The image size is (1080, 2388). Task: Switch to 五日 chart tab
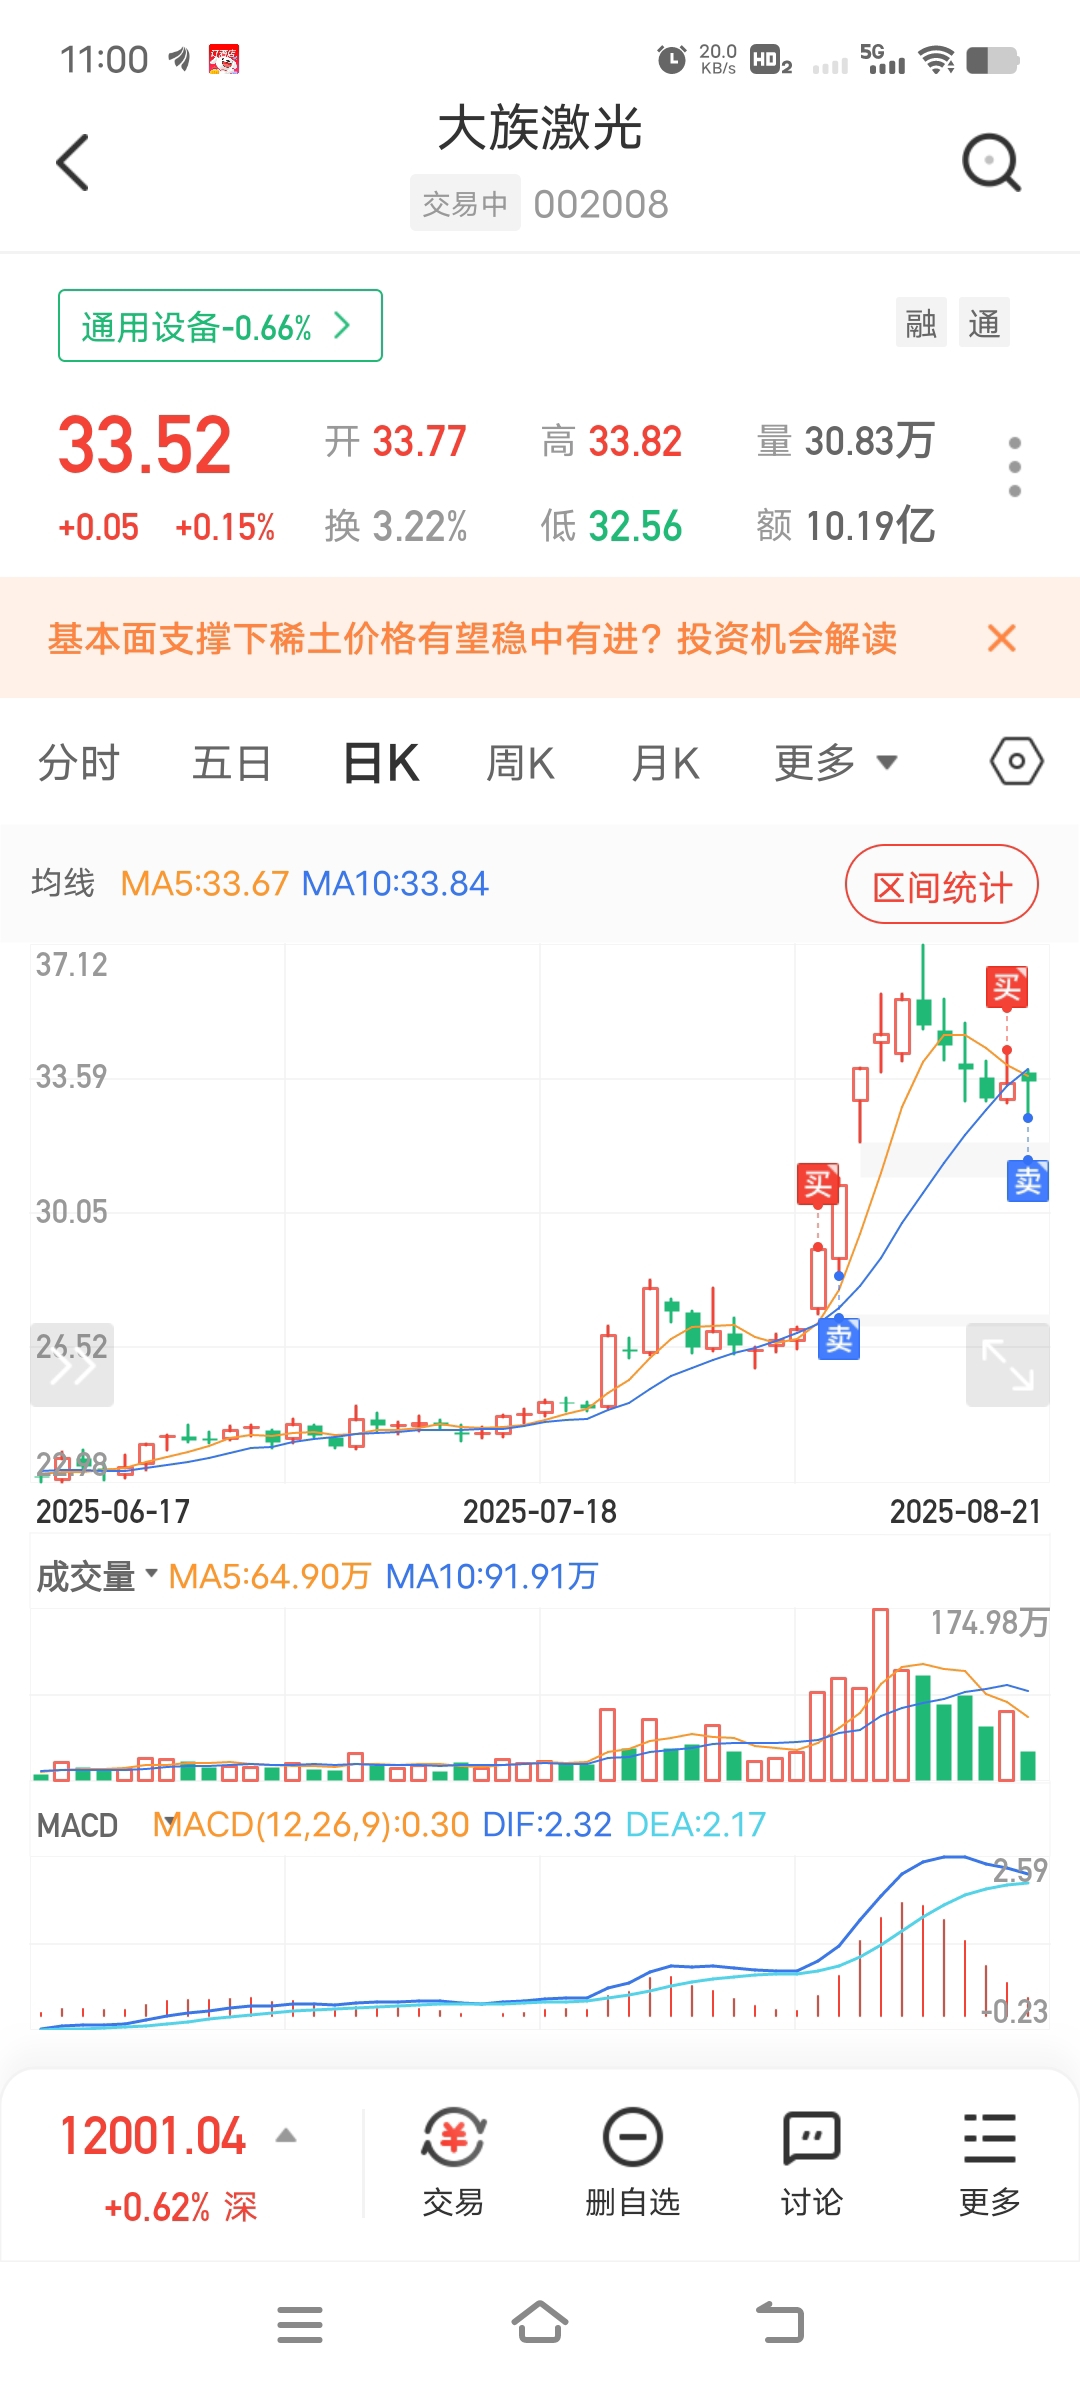tap(232, 763)
